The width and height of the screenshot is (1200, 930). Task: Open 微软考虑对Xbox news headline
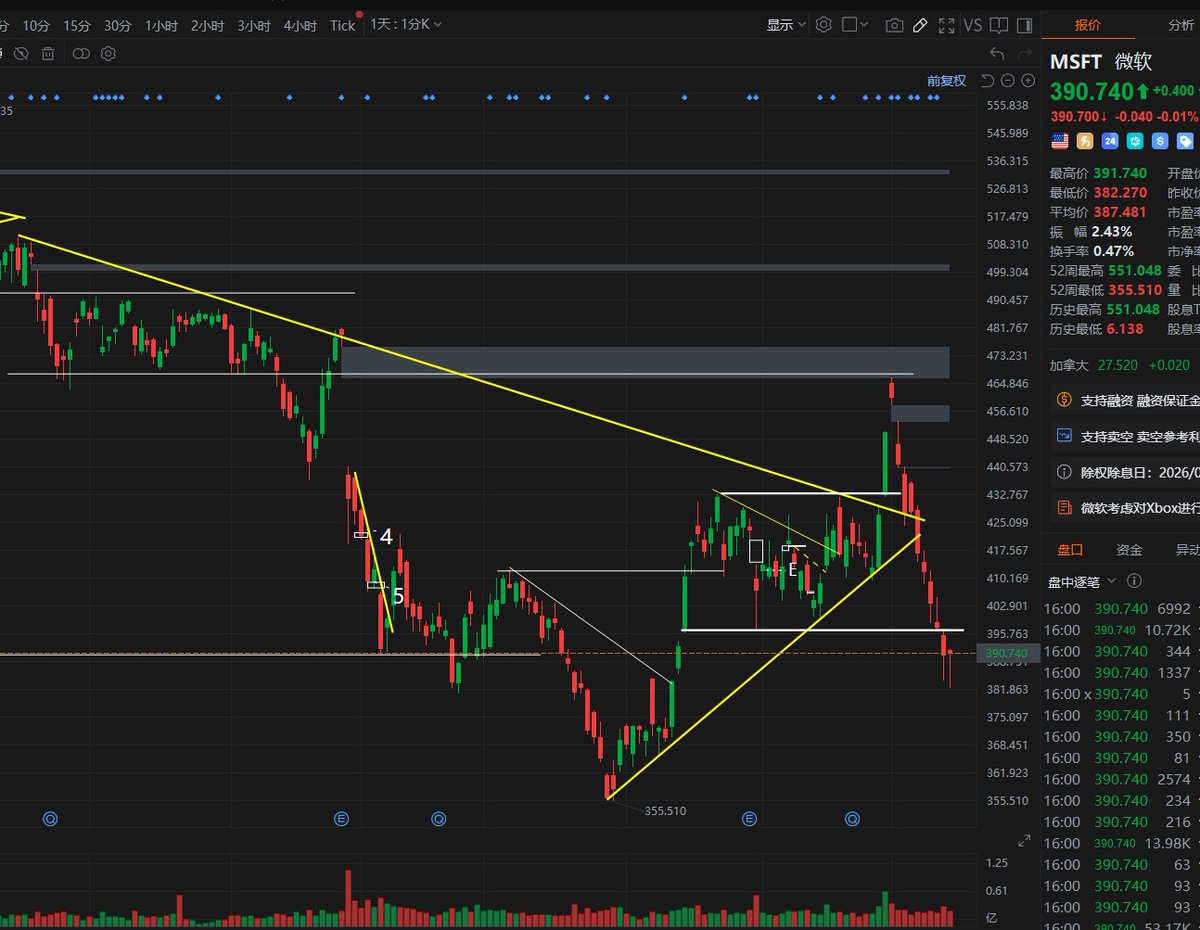[1127, 508]
